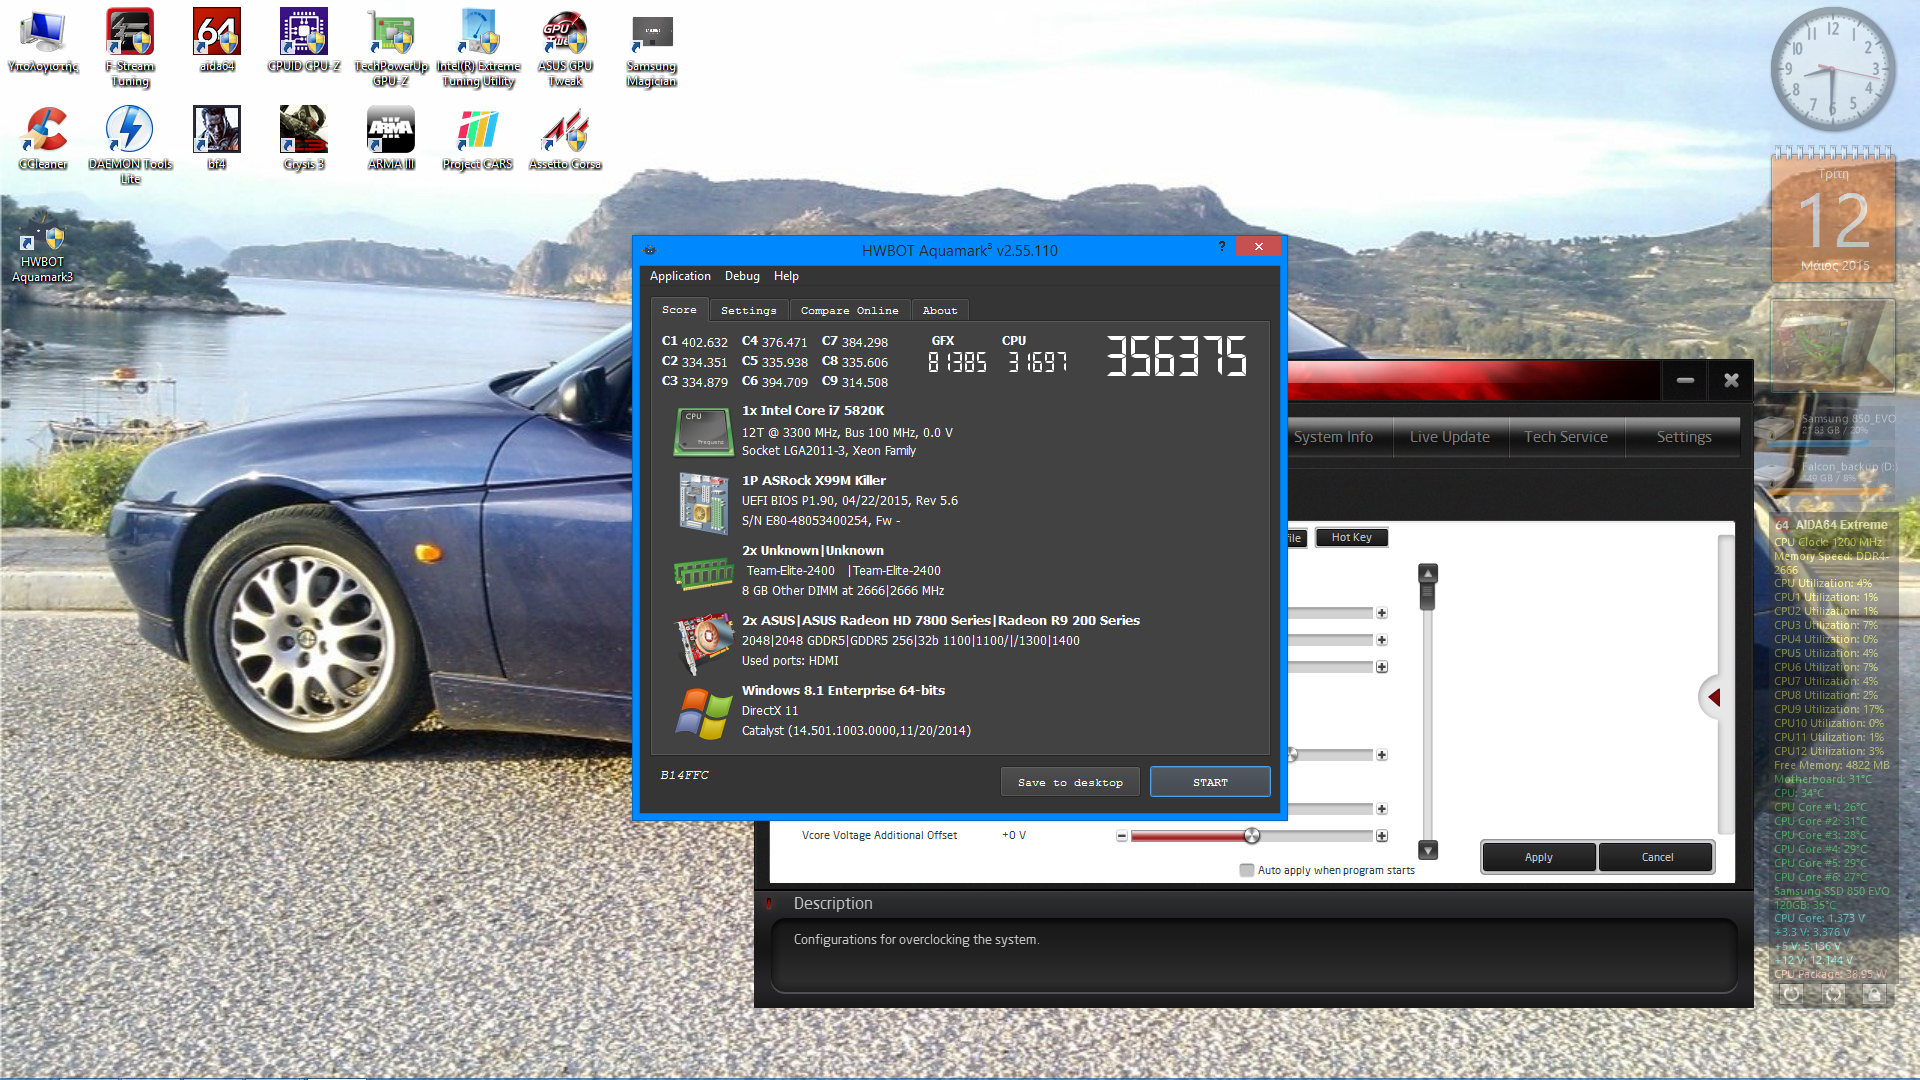Open the TechPowerUp GPU-Z shortcut
The height and width of the screenshot is (1080, 1920).
391,47
